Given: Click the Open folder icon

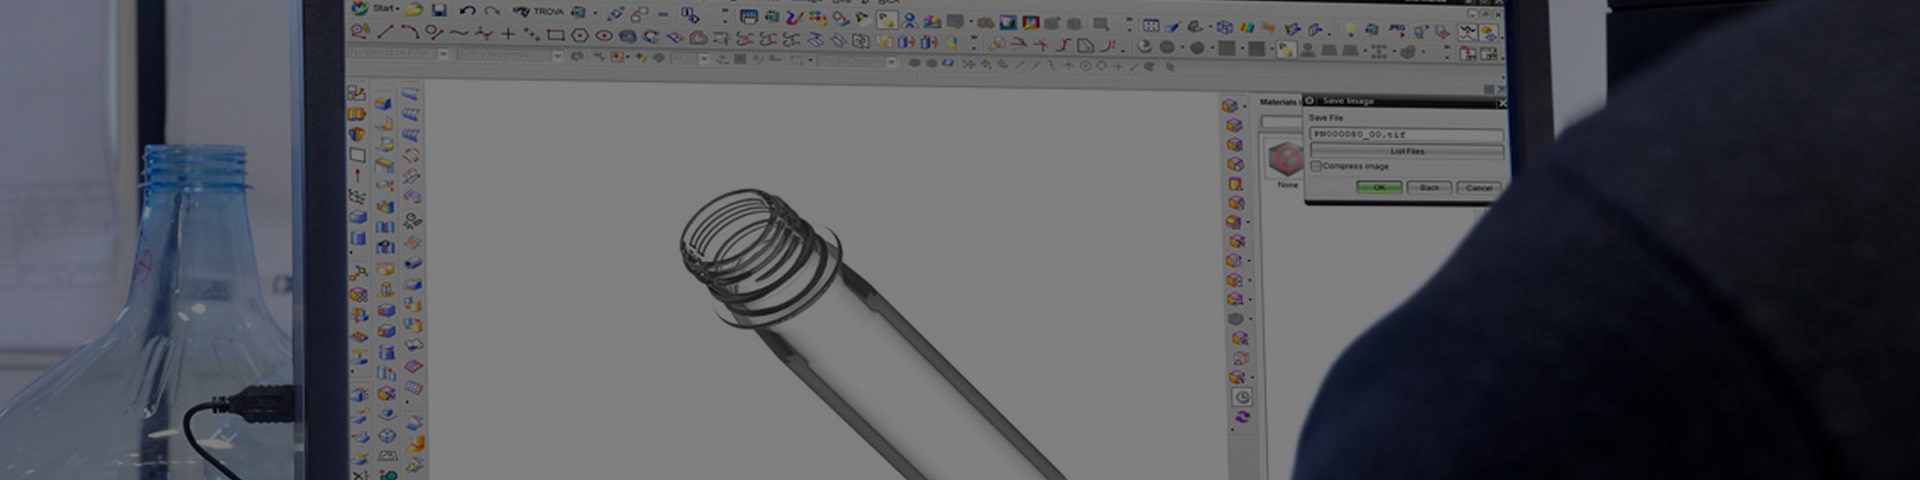Looking at the screenshot, I should tap(414, 9).
